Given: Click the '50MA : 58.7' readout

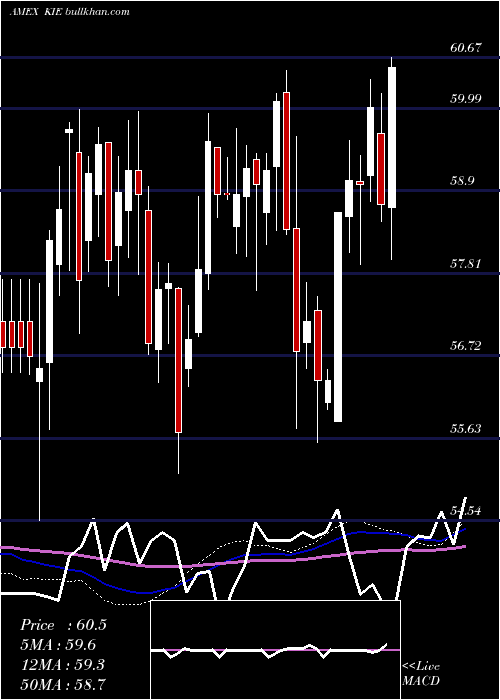Looking at the screenshot, I should pyautogui.click(x=63, y=684).
